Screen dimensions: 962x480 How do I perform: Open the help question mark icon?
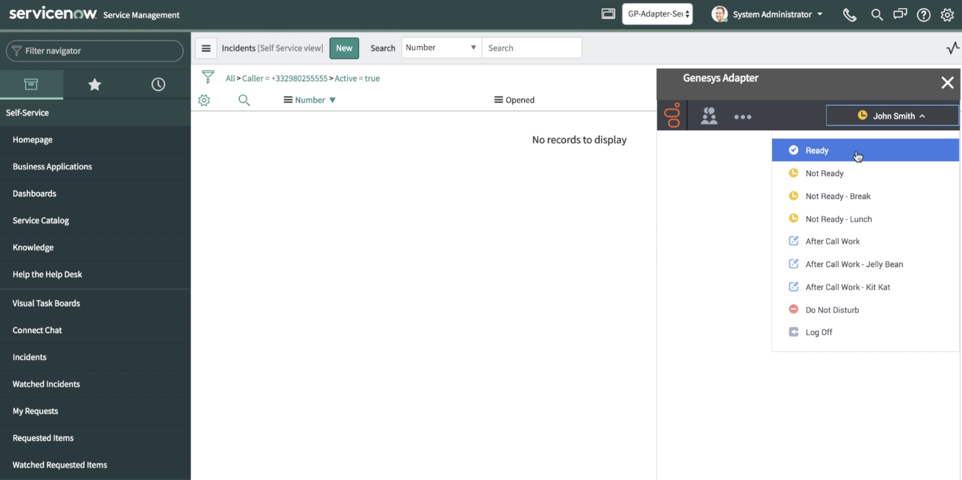(x=923, y=15)
